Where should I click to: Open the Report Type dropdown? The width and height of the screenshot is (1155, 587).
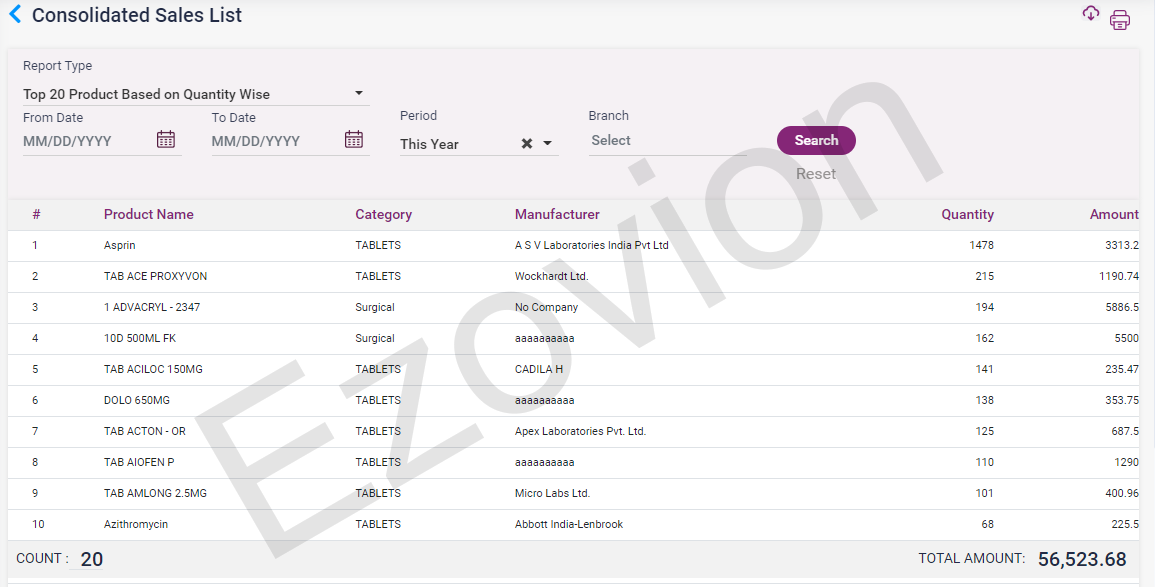coord(357,93)
